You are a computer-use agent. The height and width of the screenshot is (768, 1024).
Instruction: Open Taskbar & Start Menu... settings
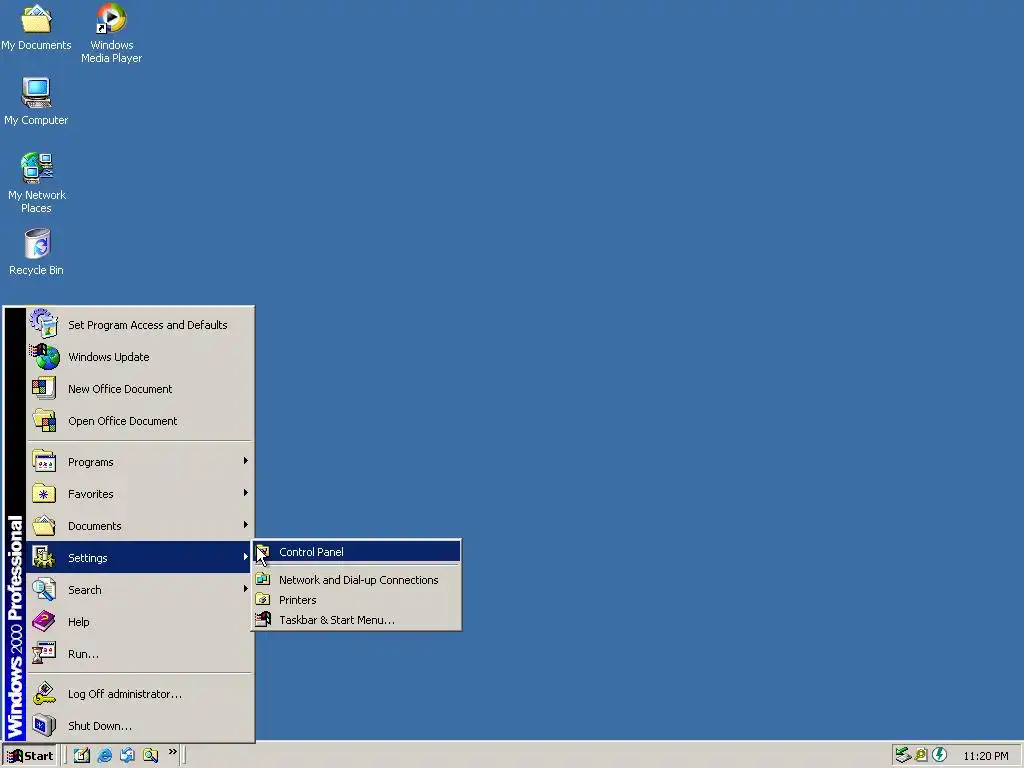tap(357, 620)
